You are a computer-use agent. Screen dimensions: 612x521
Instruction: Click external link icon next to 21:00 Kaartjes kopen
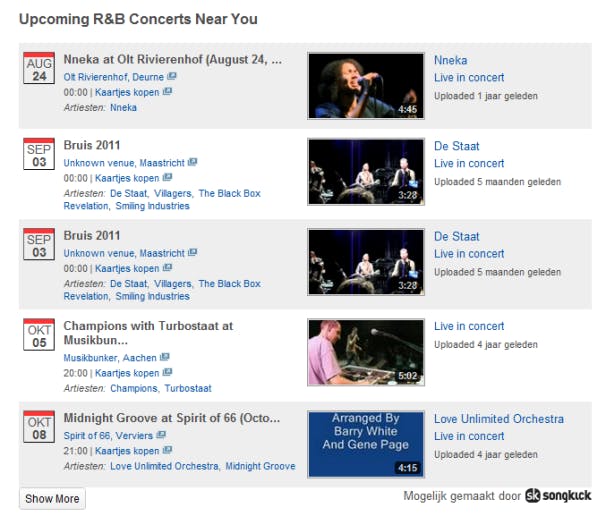(167, 451)
